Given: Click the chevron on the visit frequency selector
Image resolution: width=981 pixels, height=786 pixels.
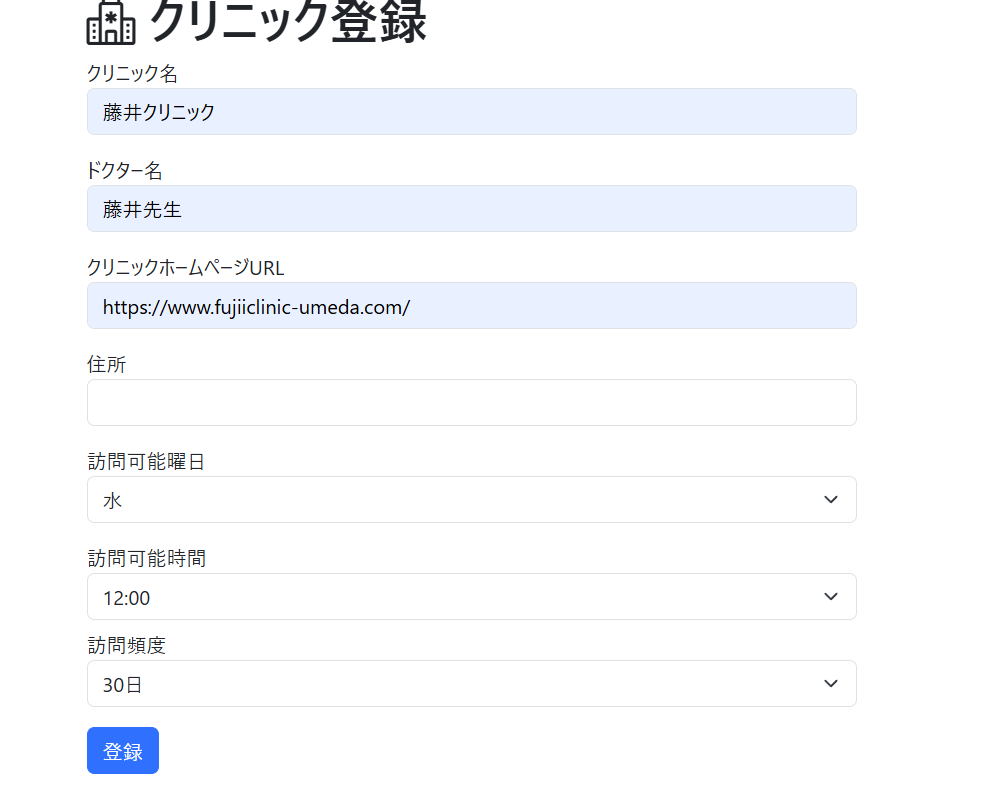Looking at the screenshot, I should coord(829,683).
